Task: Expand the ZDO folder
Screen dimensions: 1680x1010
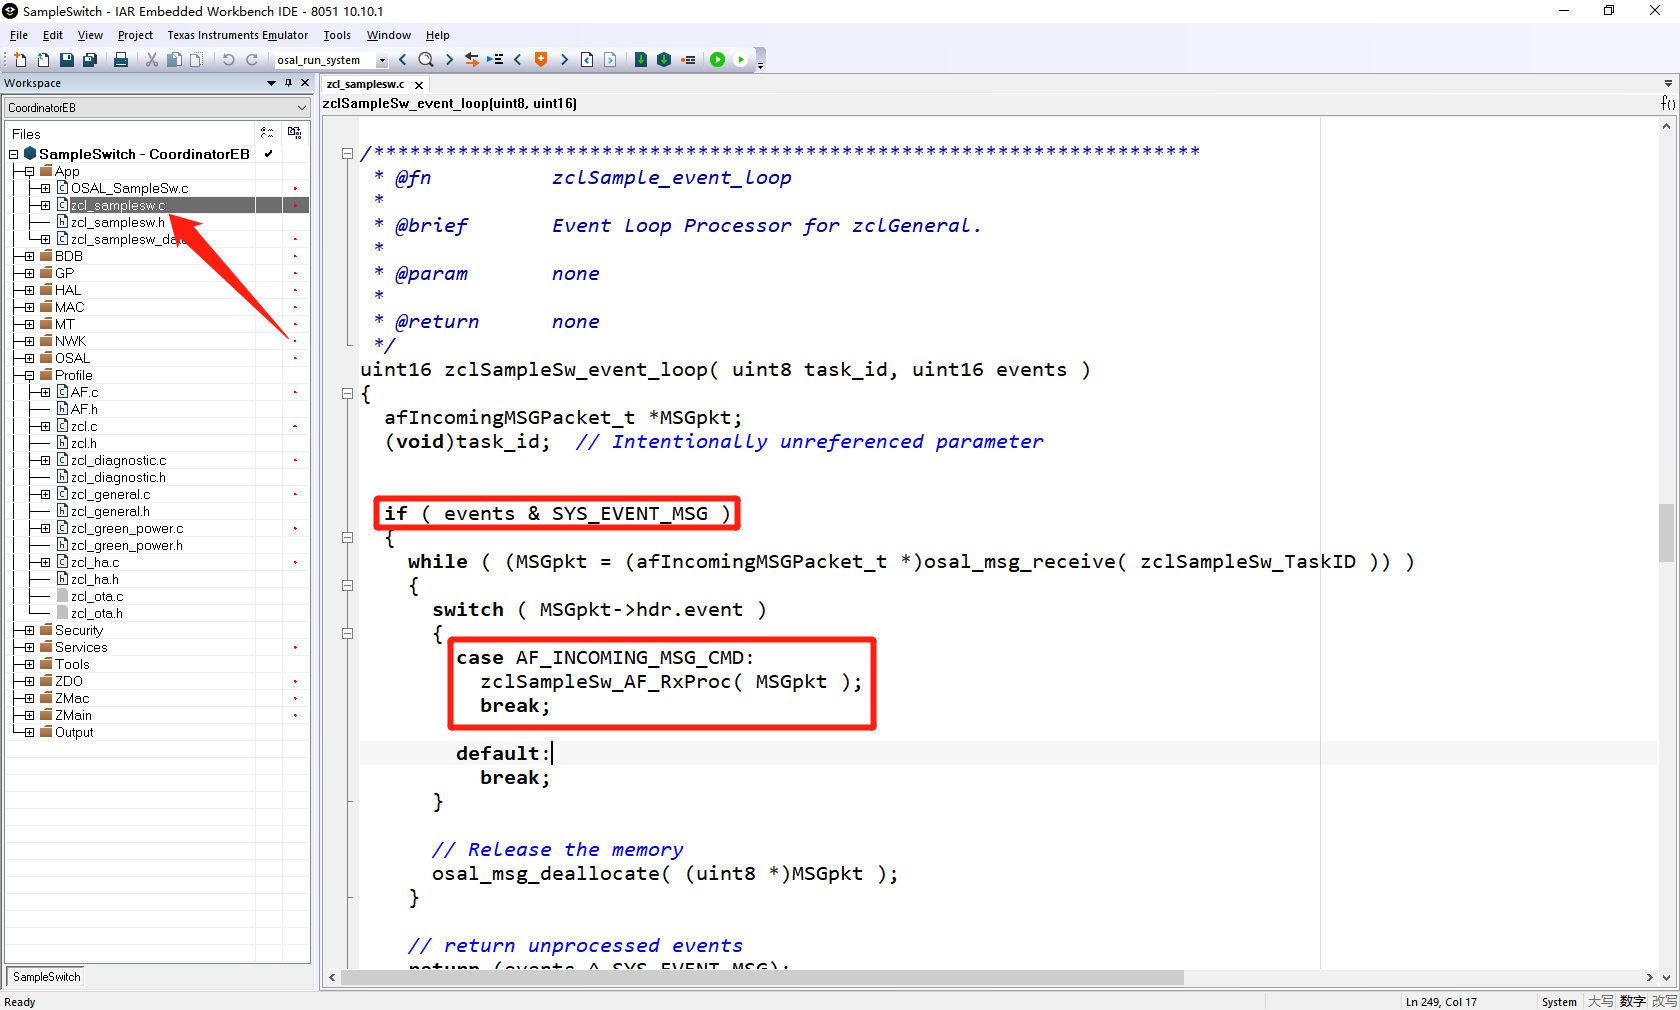Action: pyautogui.click(x=29, y=682)
